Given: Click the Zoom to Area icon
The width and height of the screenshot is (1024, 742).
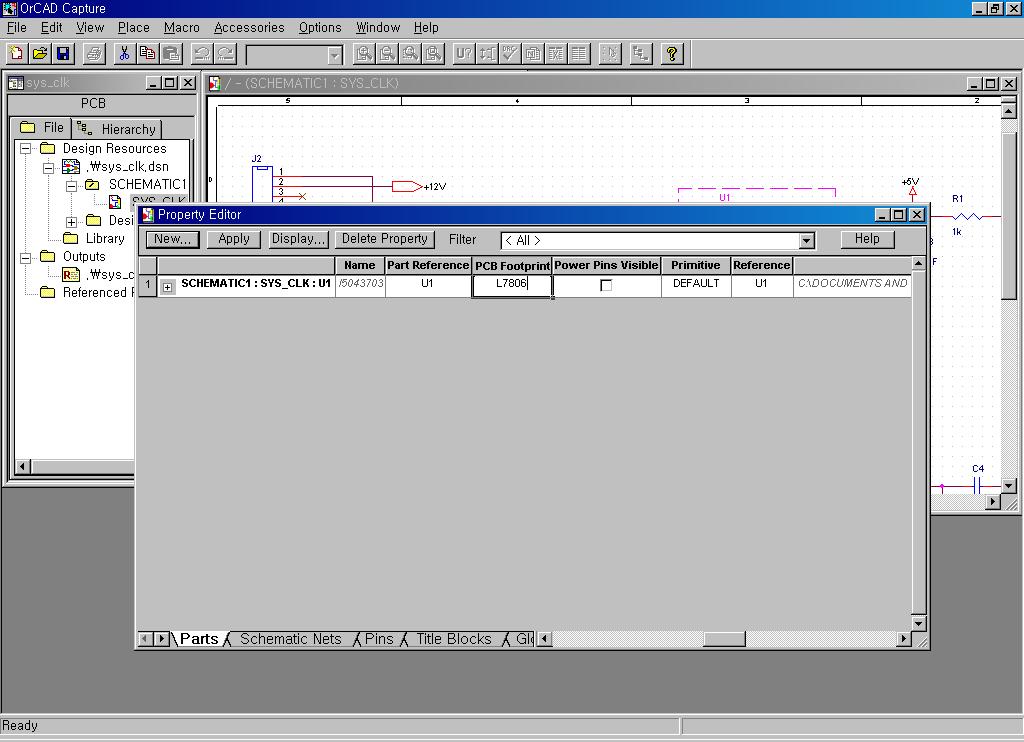Looking at the screenshot, I should tap(411, 54).
